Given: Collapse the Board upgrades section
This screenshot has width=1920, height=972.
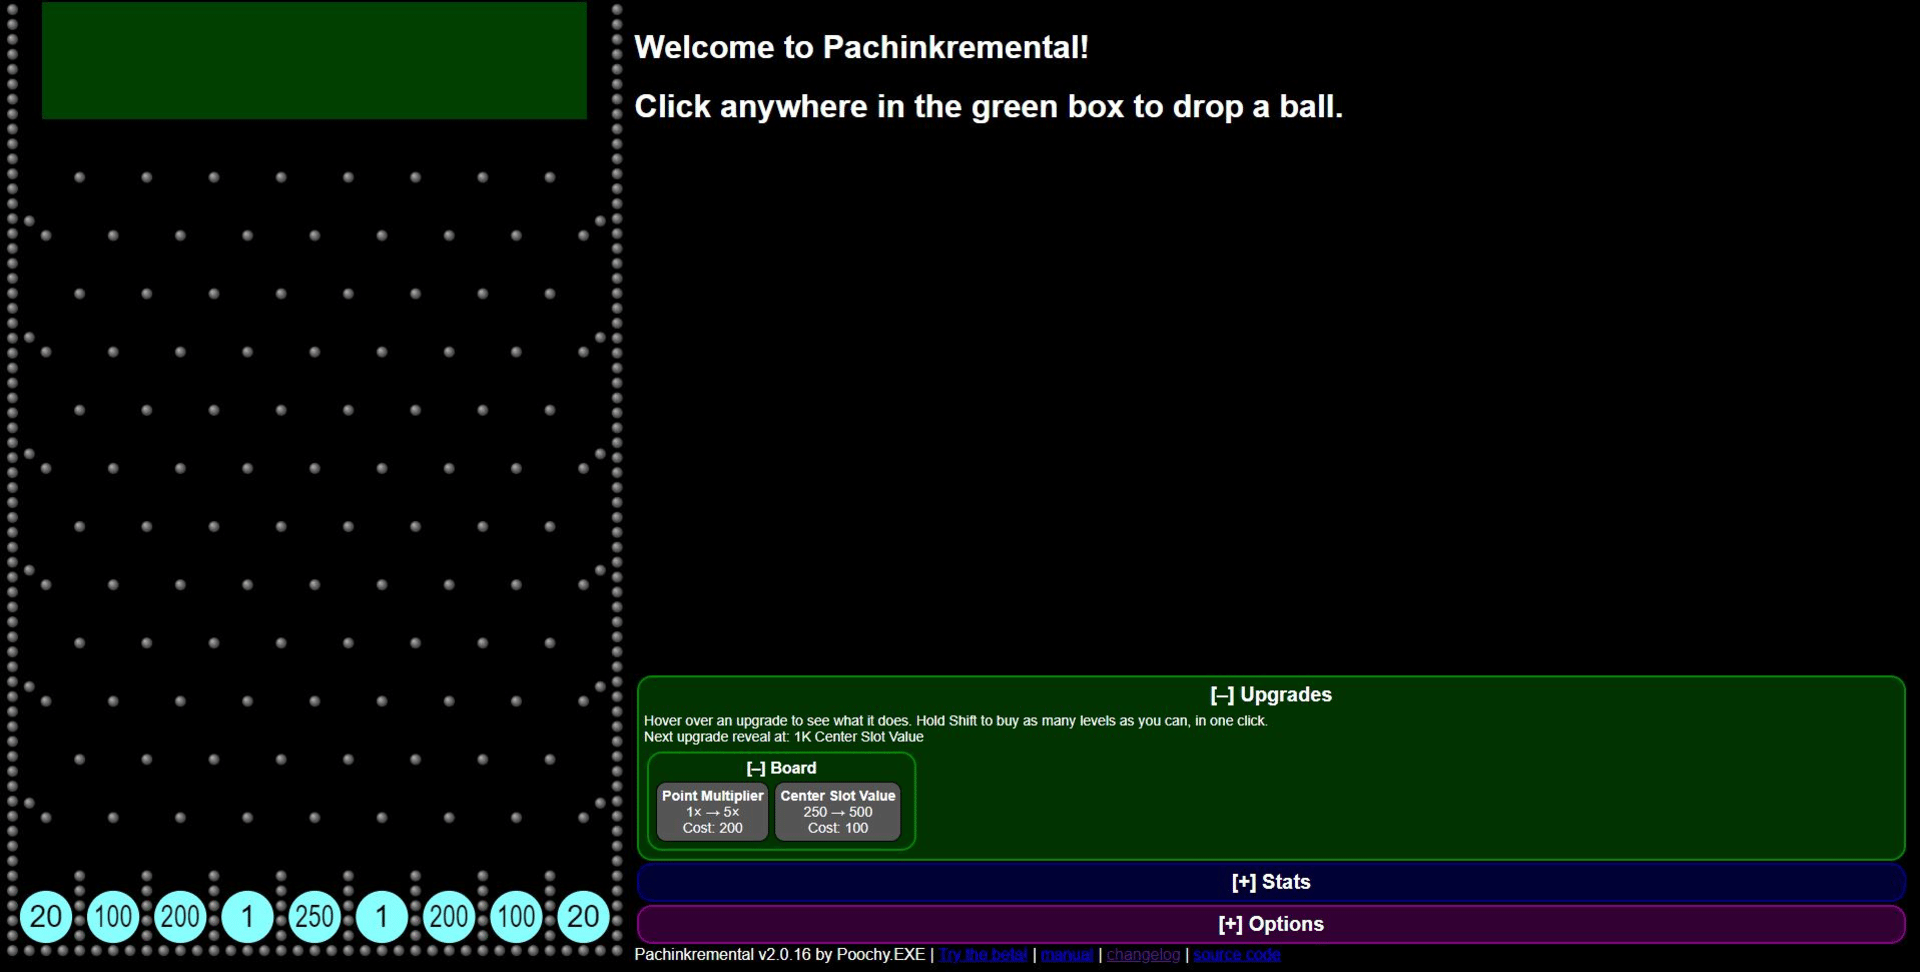Looking at the screenshot, I should click(781, 768).
